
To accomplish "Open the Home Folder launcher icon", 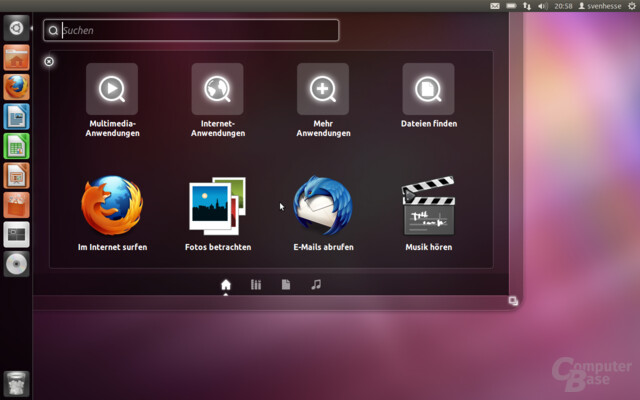I will click(x=16, y=58).
